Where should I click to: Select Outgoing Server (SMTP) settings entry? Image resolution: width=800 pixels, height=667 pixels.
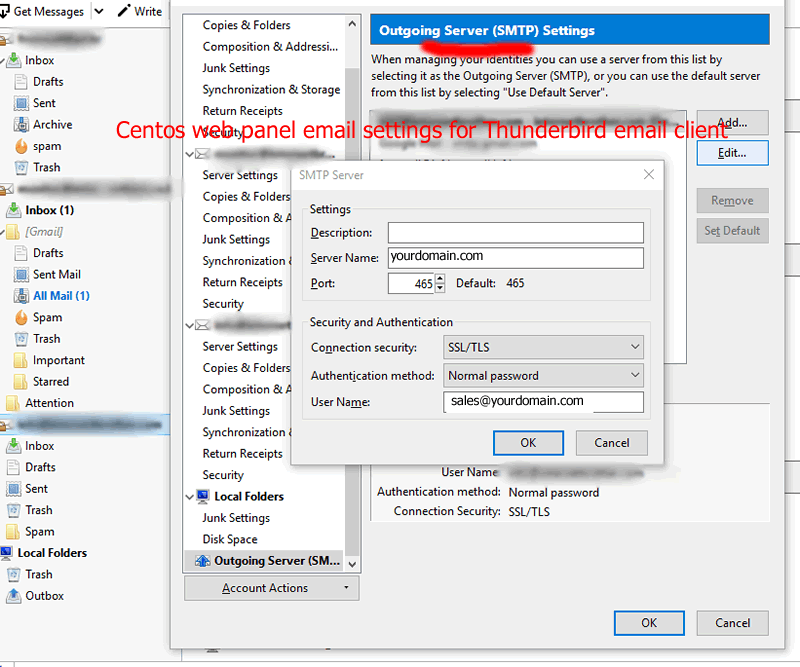(270, 560)
